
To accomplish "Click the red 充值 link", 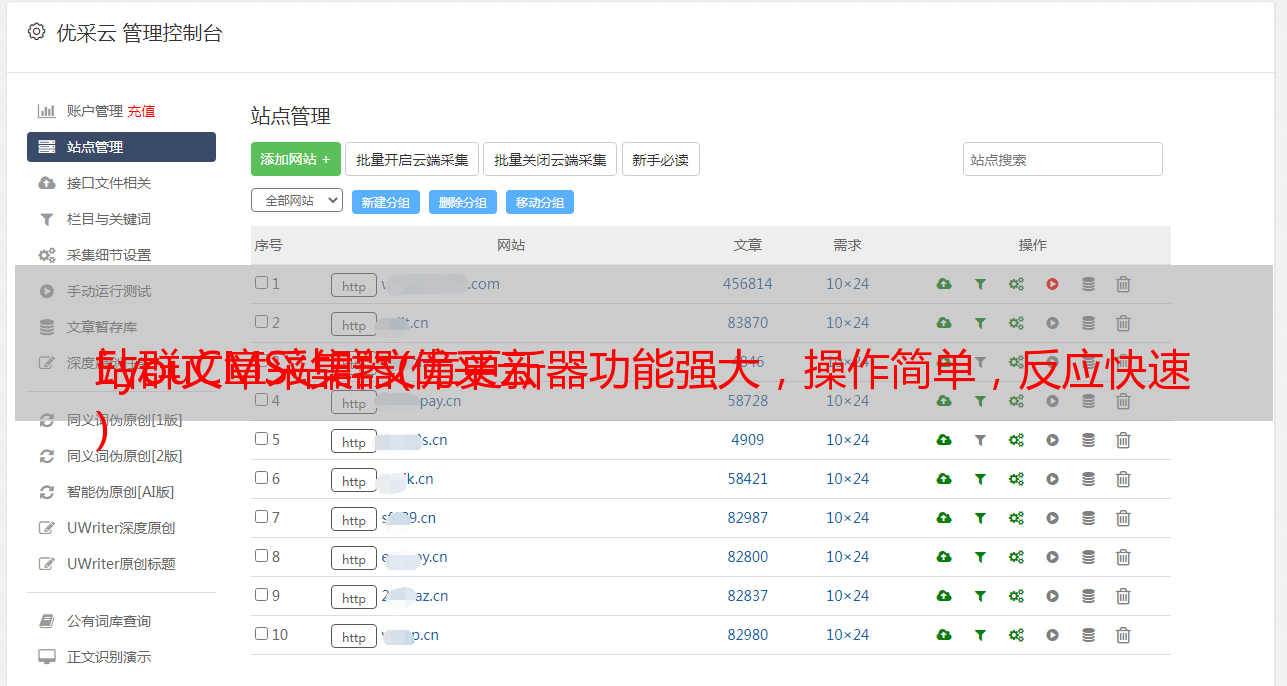I will (x=141, y=111).
